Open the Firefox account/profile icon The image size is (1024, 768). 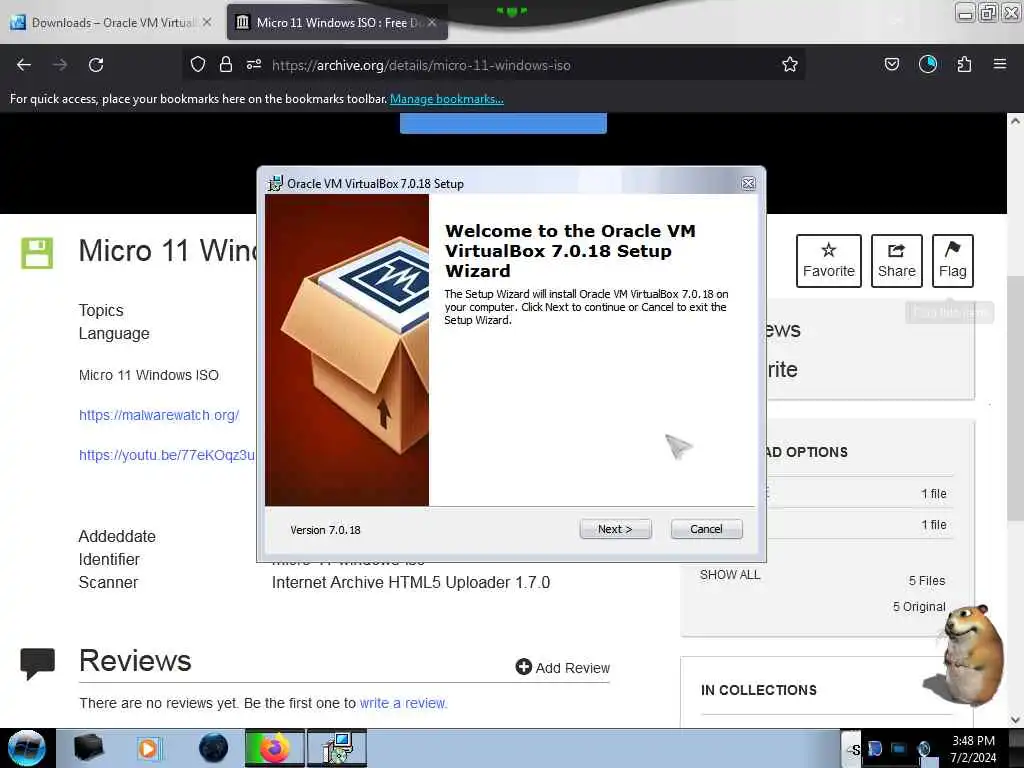pyautogui.click(x=927, y=64)
